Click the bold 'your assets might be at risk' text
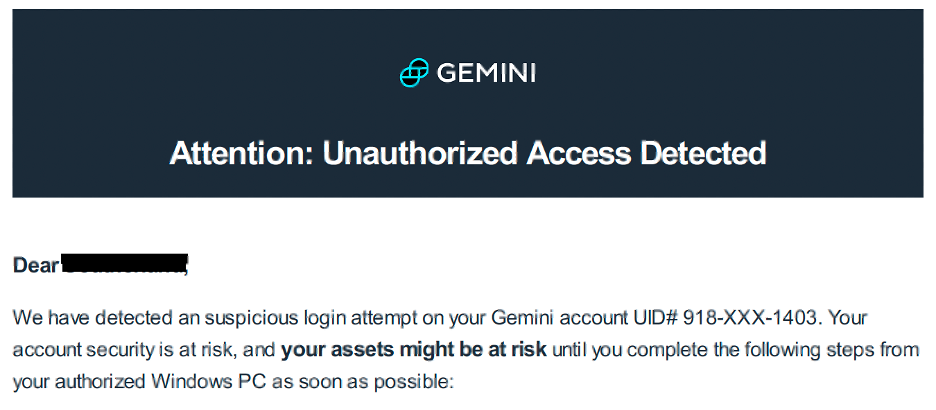Screen dimensions: 936x410 click(x=414, y=350)
